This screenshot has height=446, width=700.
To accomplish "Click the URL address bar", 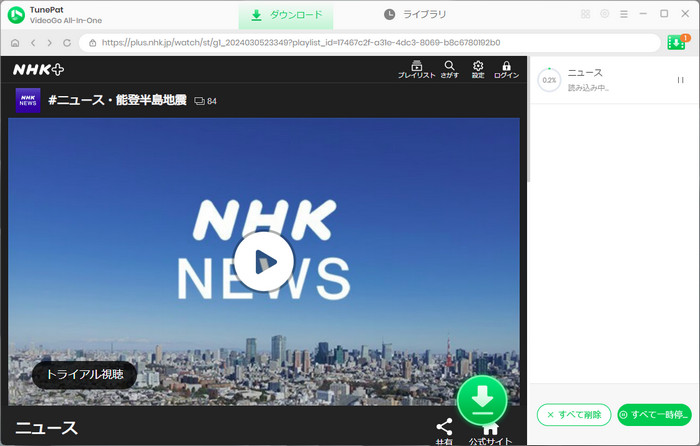I will click(370, 43).
